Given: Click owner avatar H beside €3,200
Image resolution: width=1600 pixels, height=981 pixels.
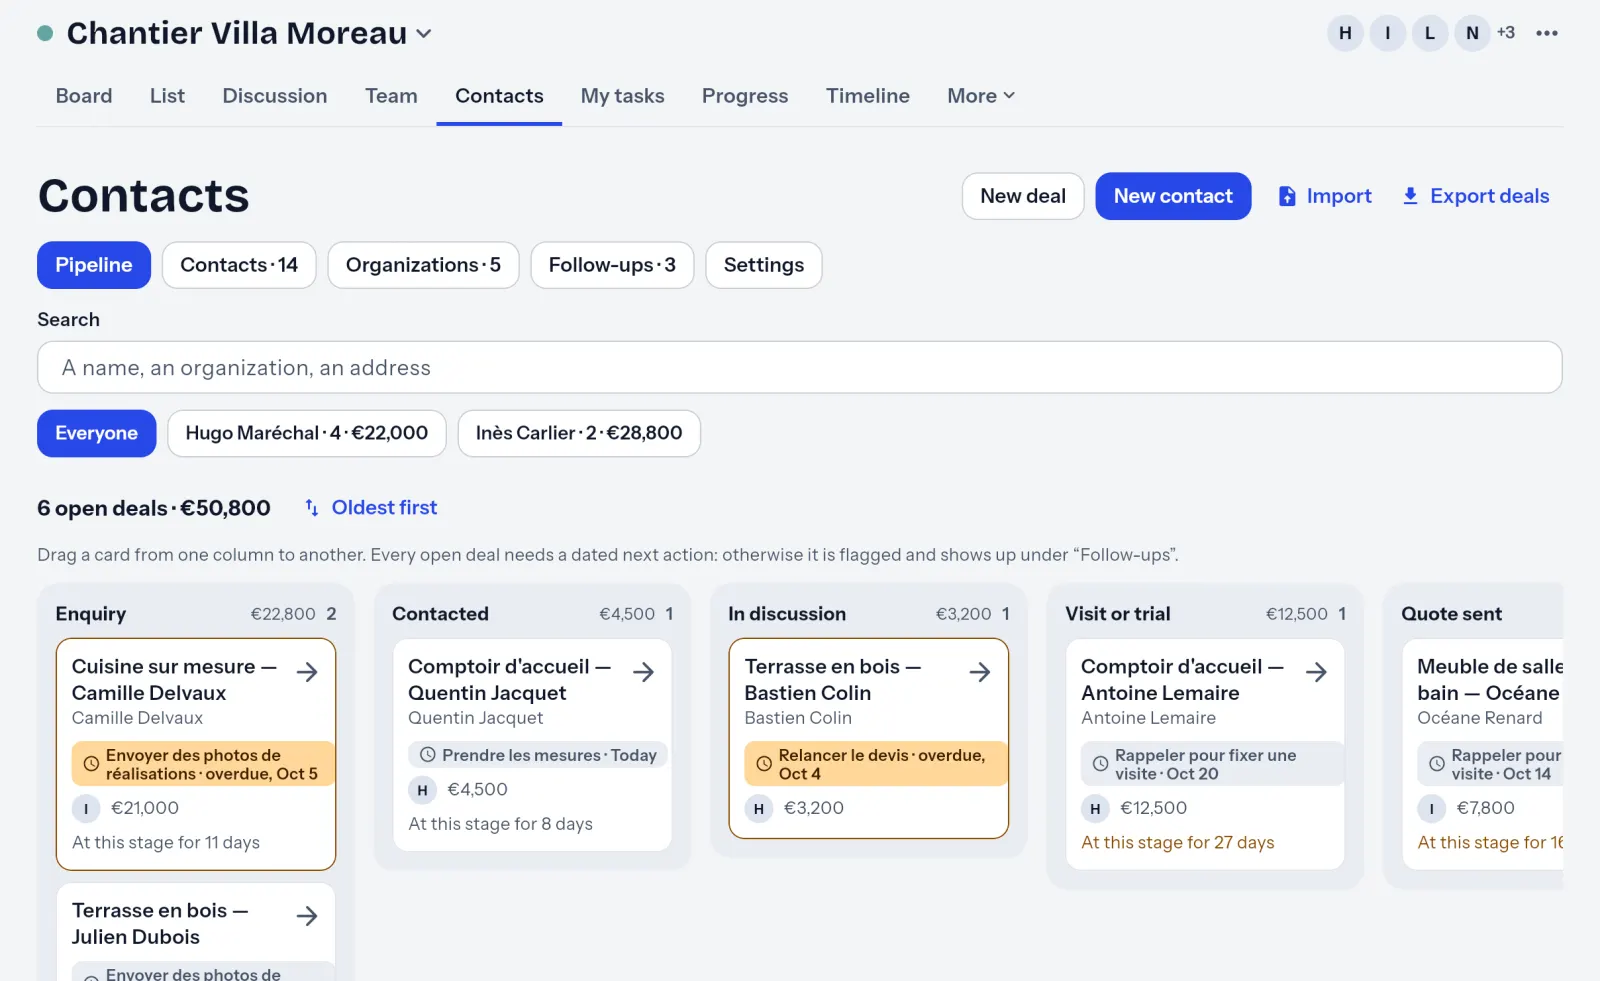Looking at the screenshot, I should (759, 808).
